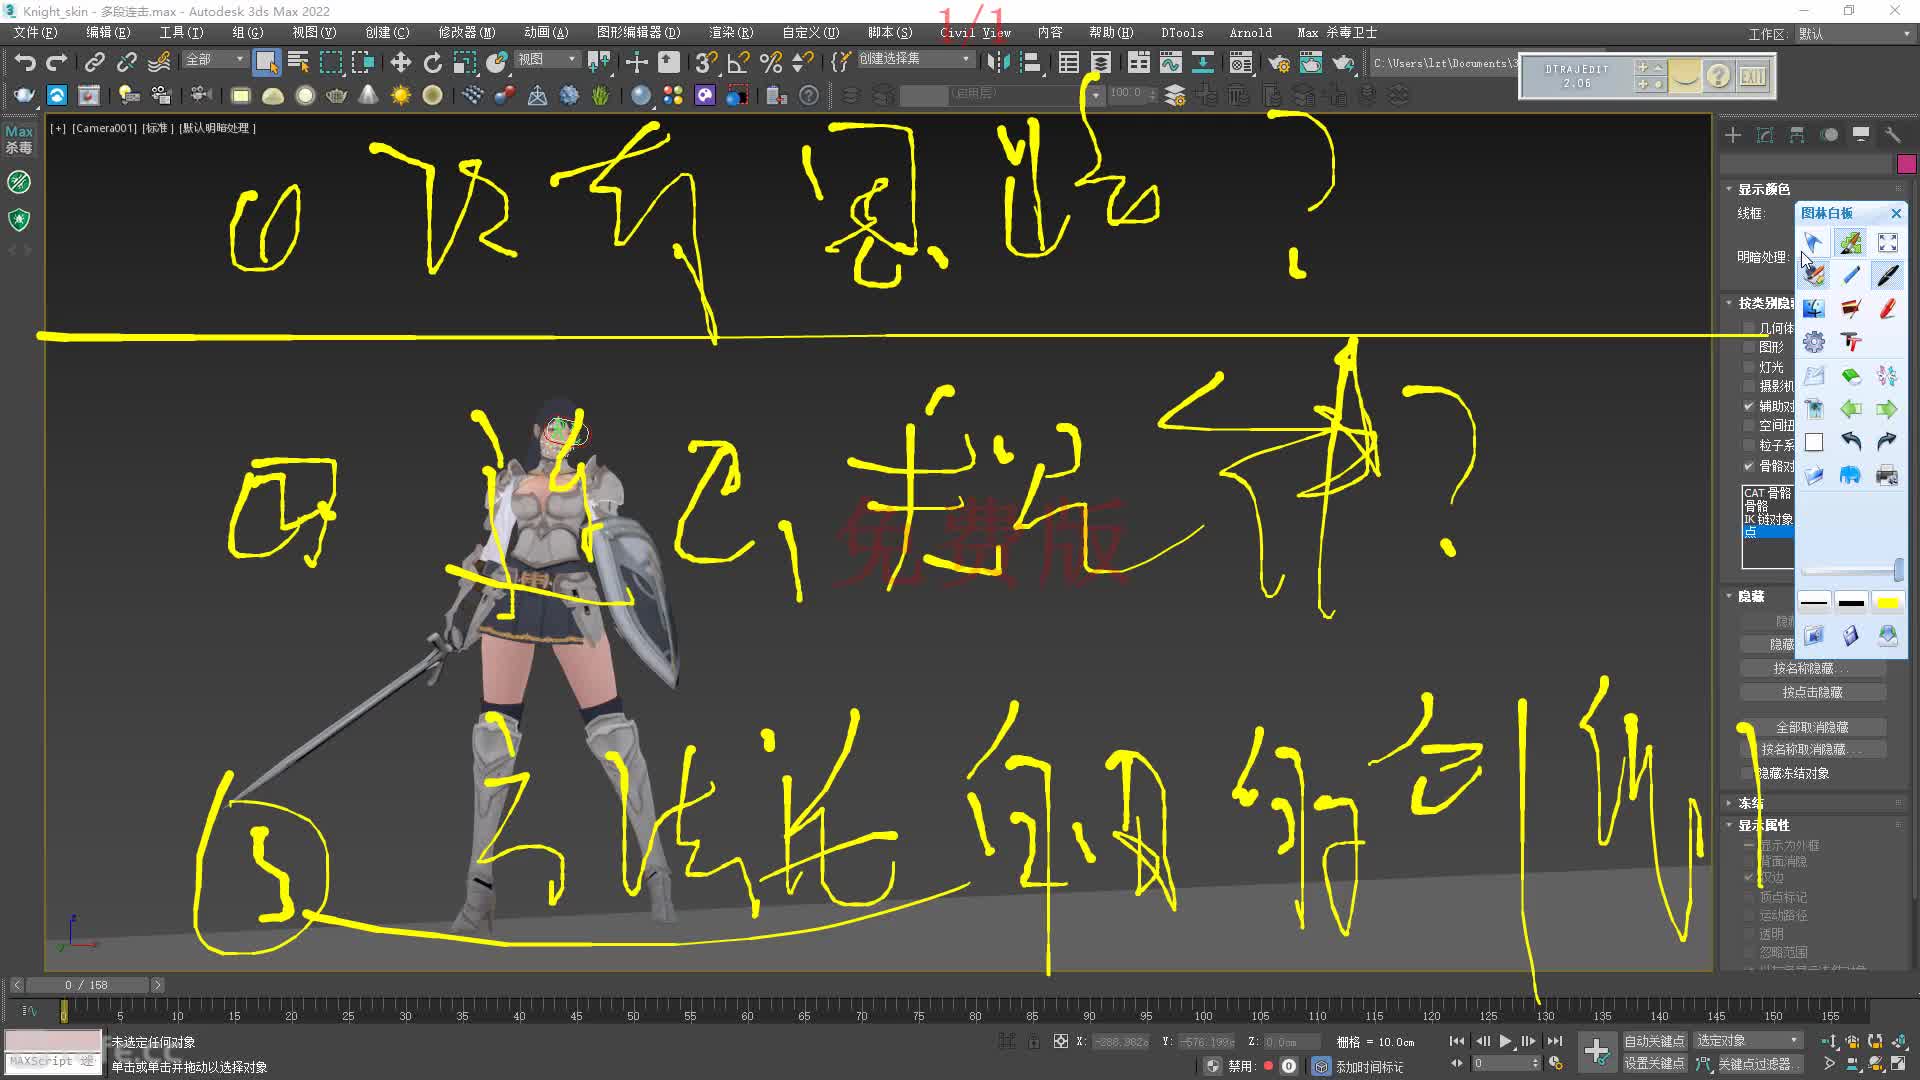Viewport: 1920px width, 1080px height.
Task: Click the magenta object color swatch
Action: click(x=1906, y=164)
